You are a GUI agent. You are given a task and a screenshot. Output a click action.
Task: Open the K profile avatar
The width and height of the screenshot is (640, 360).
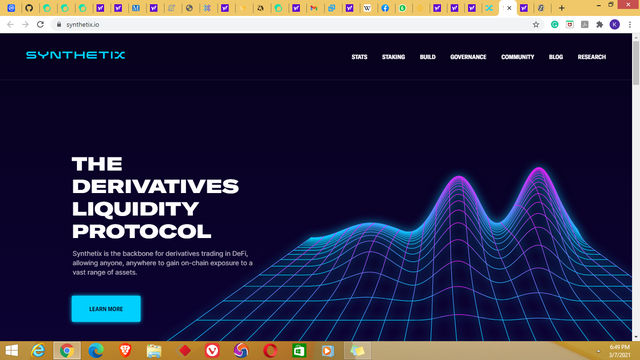pyautogui.click(x=615, y=24)
